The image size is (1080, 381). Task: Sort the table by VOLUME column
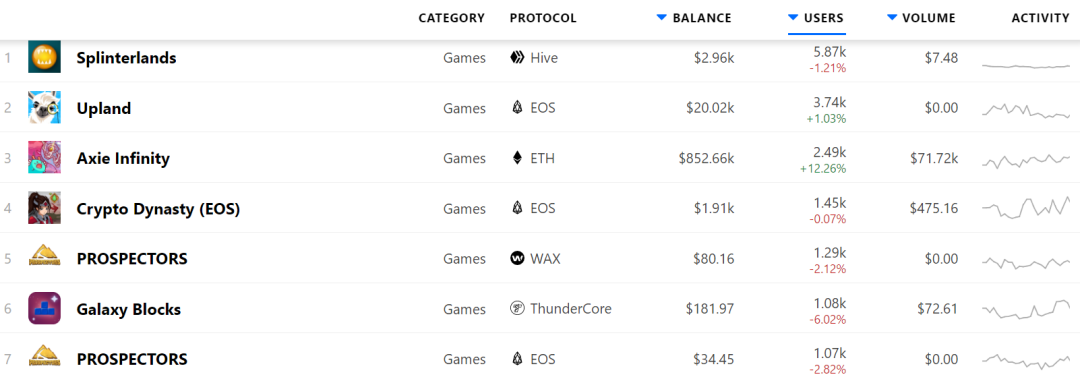922,18
